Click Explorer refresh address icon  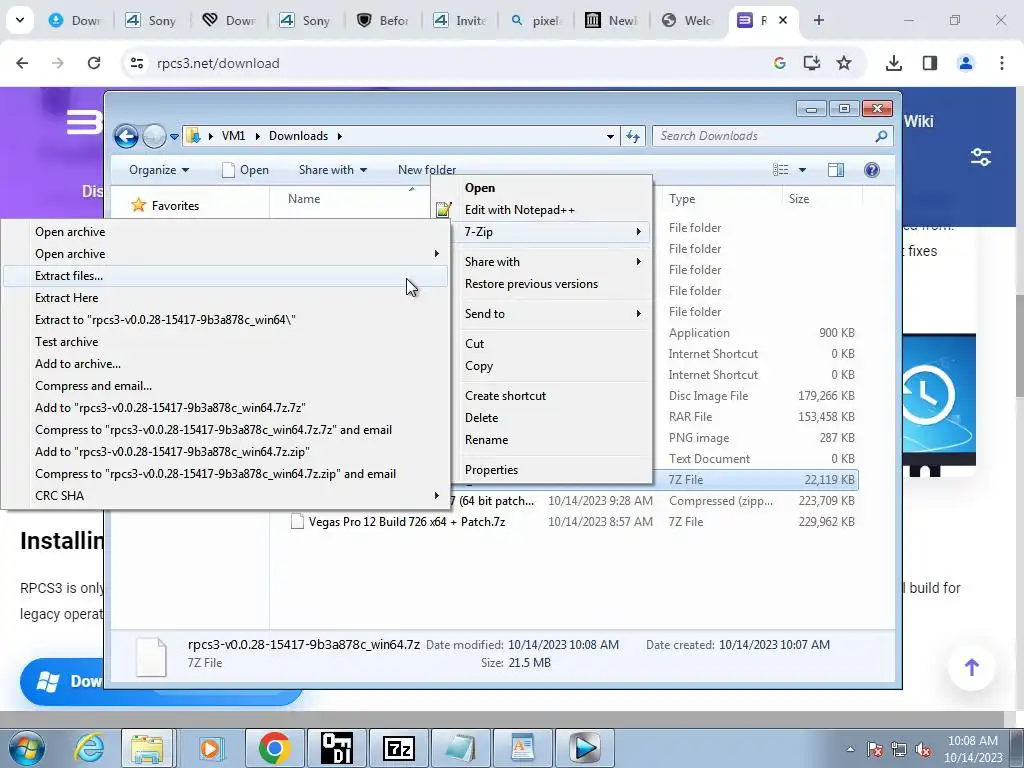click(x=633, y=136)
